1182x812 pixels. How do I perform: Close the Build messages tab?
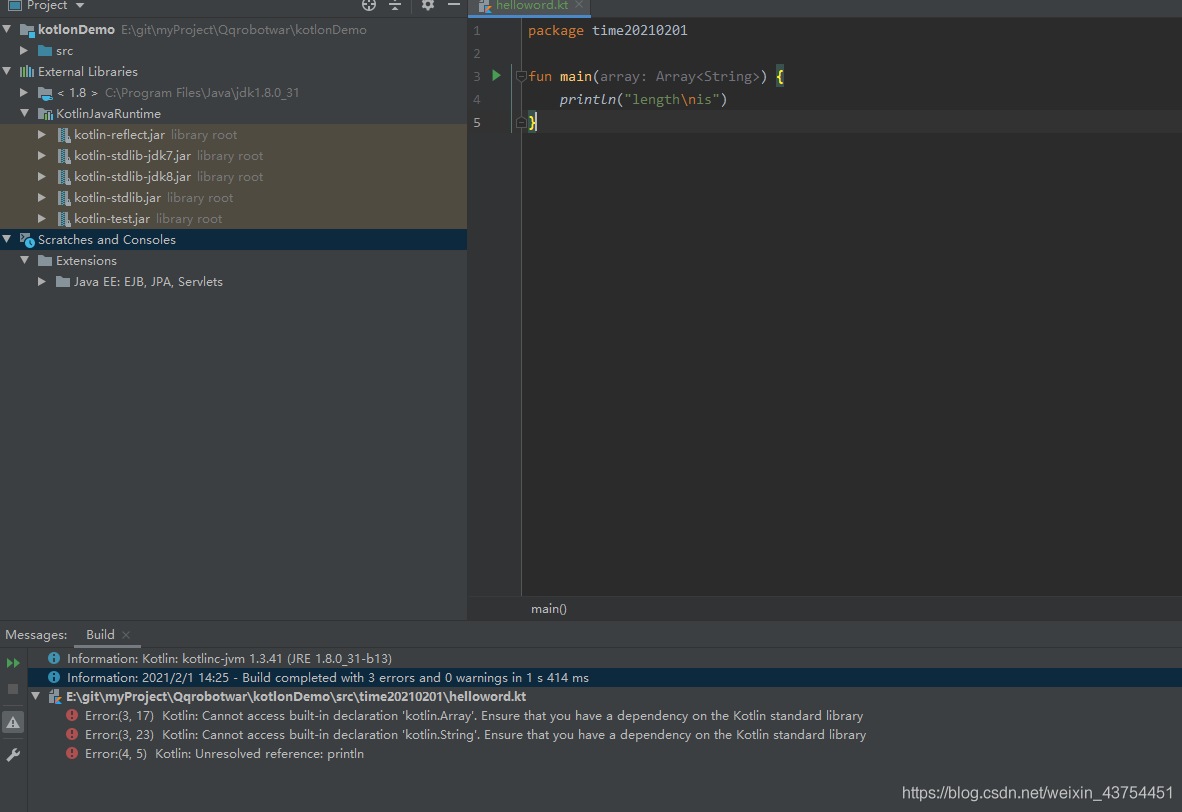[126, 634]
